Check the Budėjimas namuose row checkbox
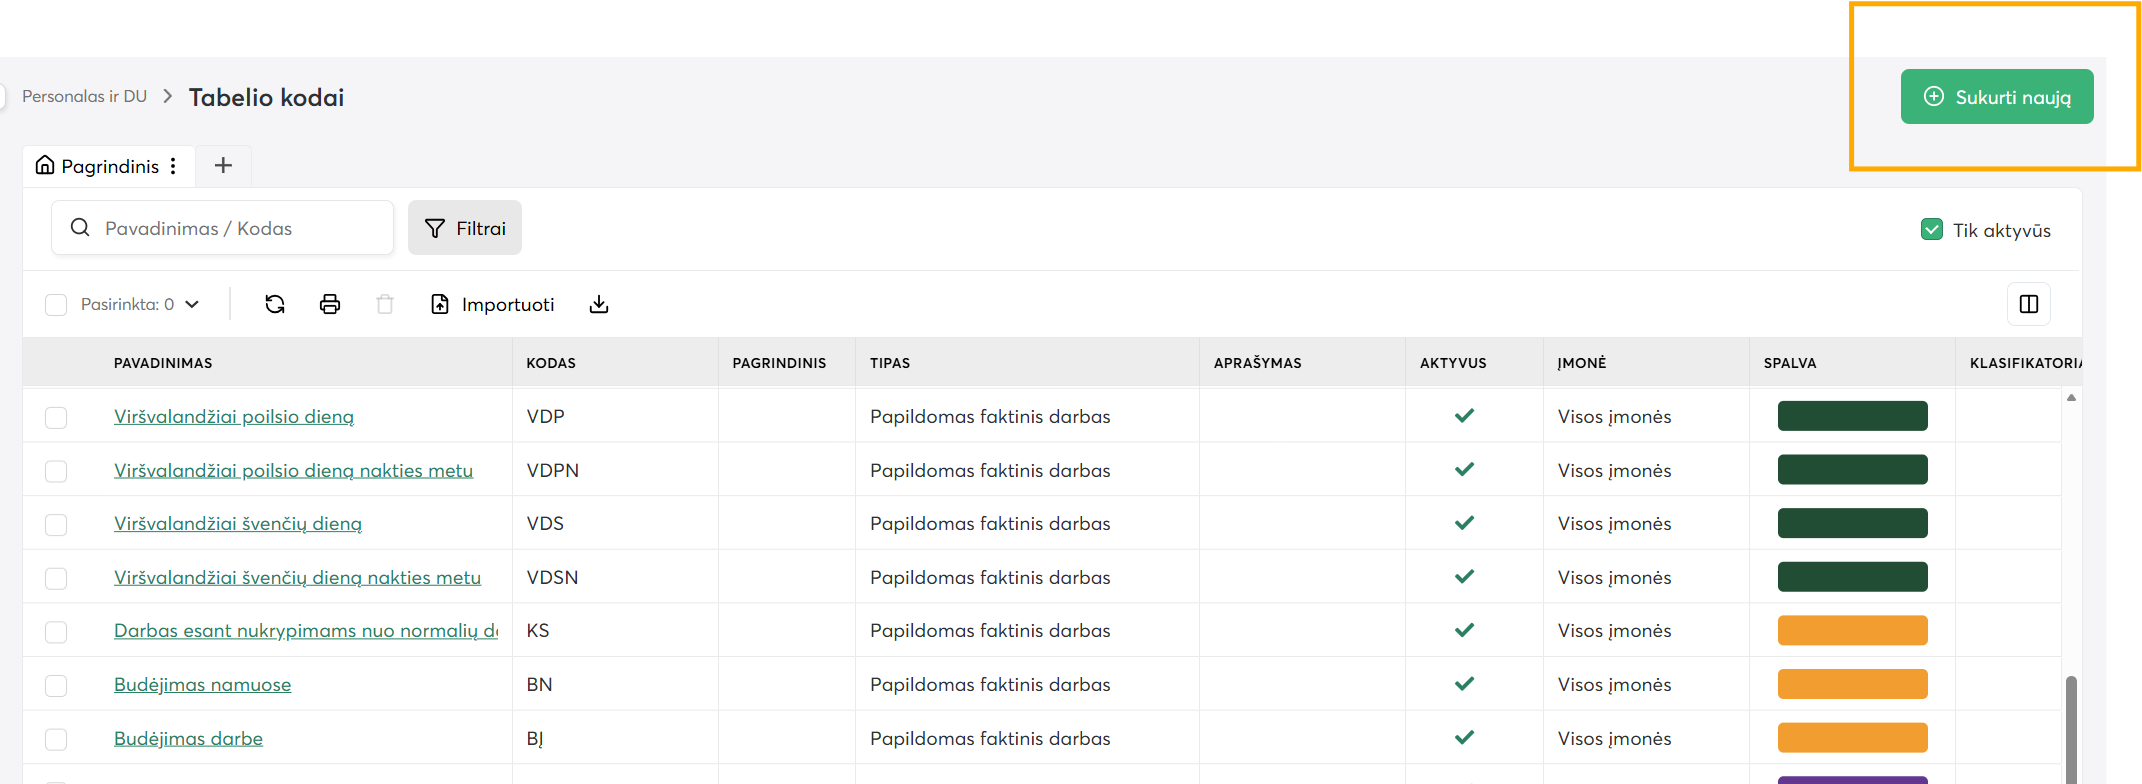This screenshot has height=784, width=2142. pyautogui.click(x=56, y=685)
